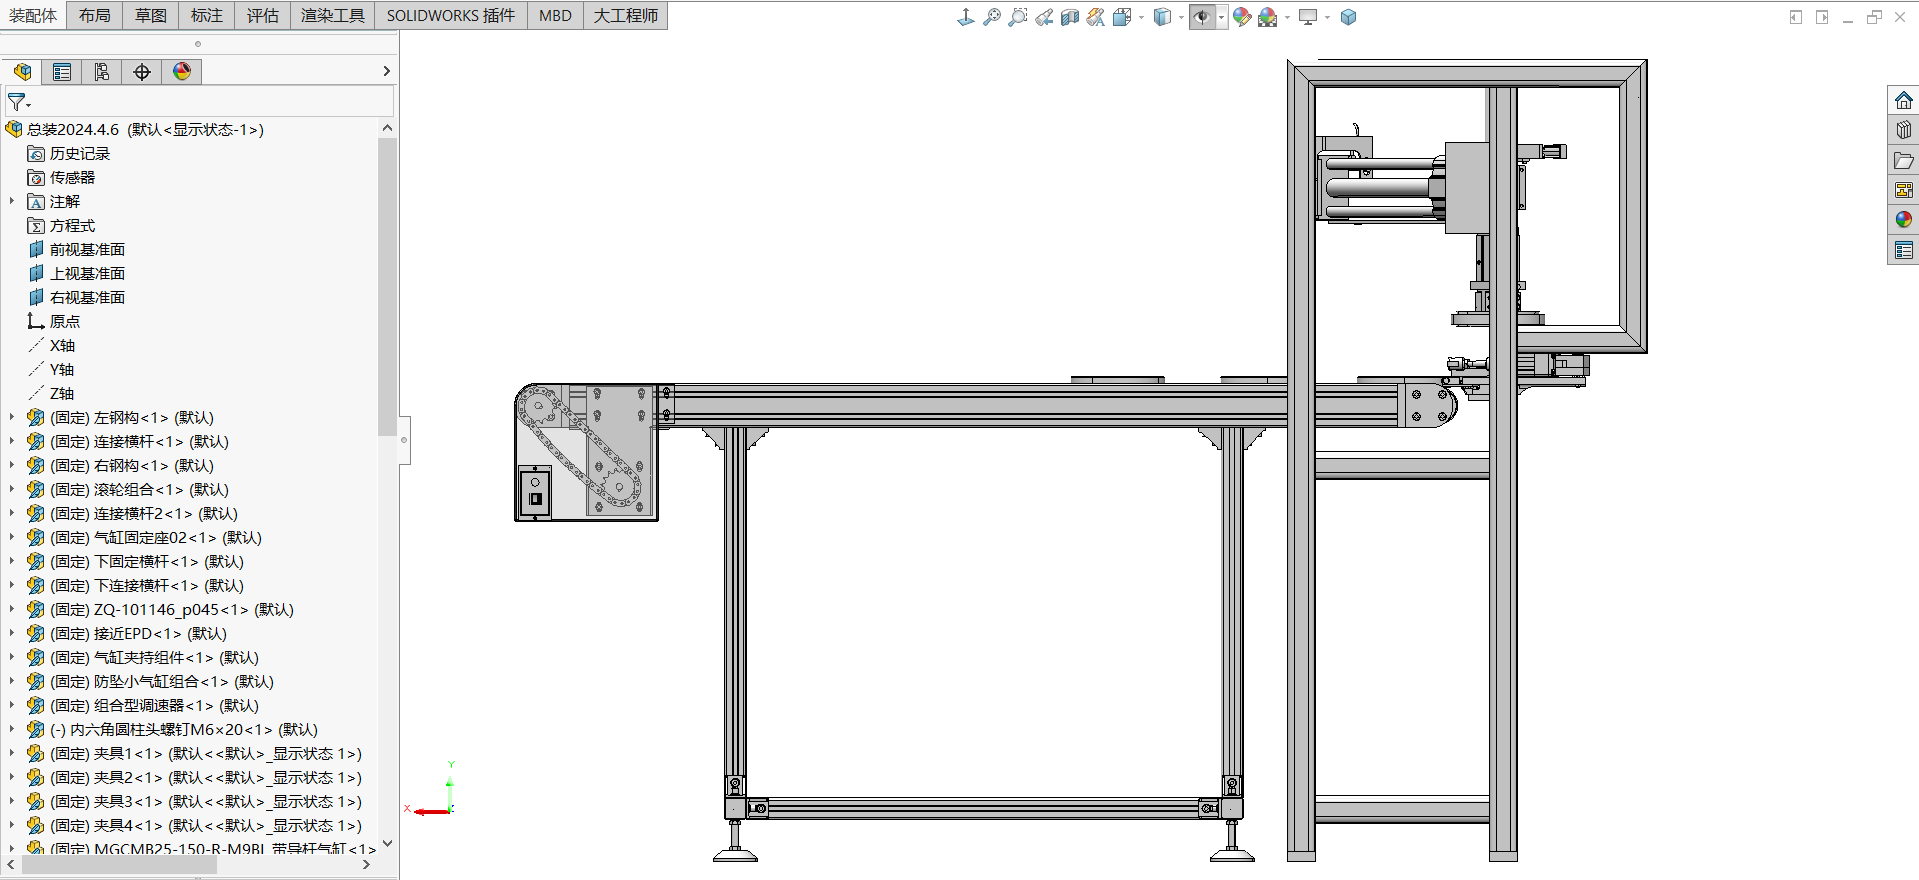Switch to the DimXpertManager crosshair tab

(x=142, y=71)
